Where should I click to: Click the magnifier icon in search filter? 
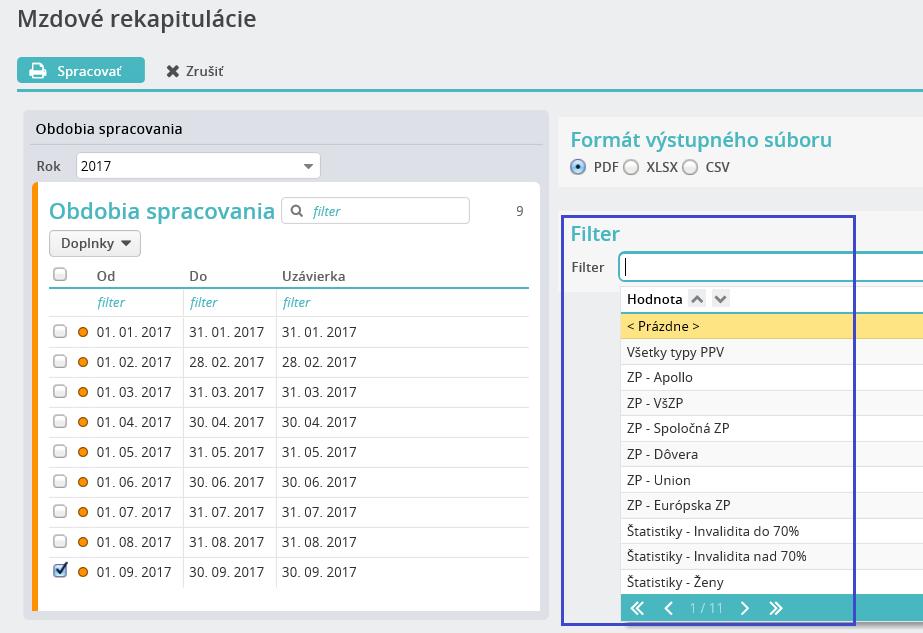click(297, 211)
